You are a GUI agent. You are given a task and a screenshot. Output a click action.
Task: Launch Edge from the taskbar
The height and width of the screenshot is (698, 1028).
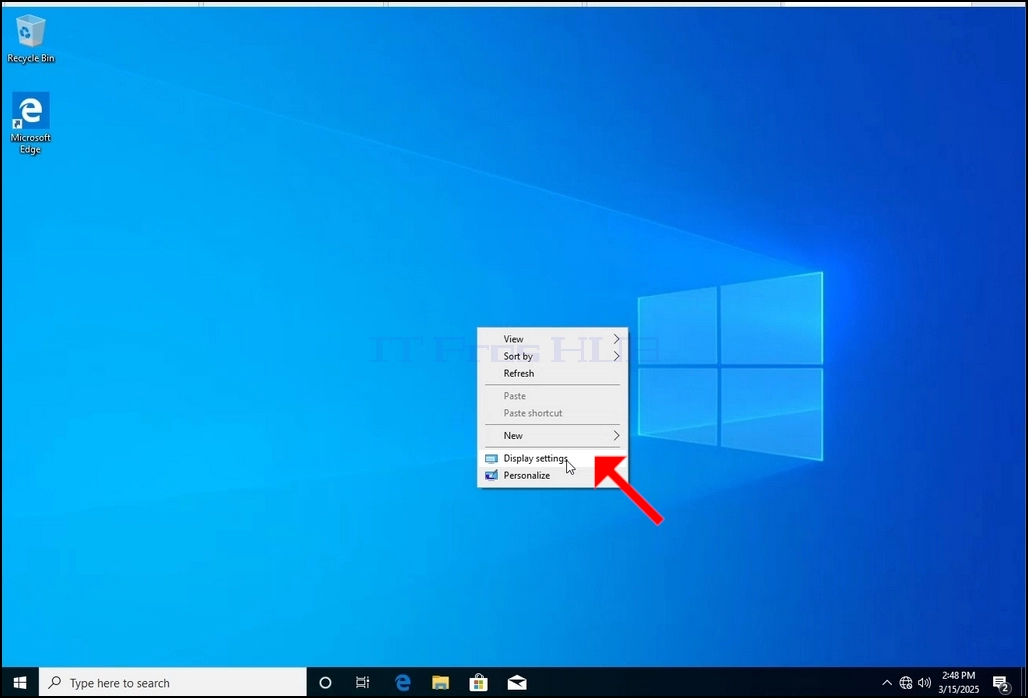click(x=403, y=683)
